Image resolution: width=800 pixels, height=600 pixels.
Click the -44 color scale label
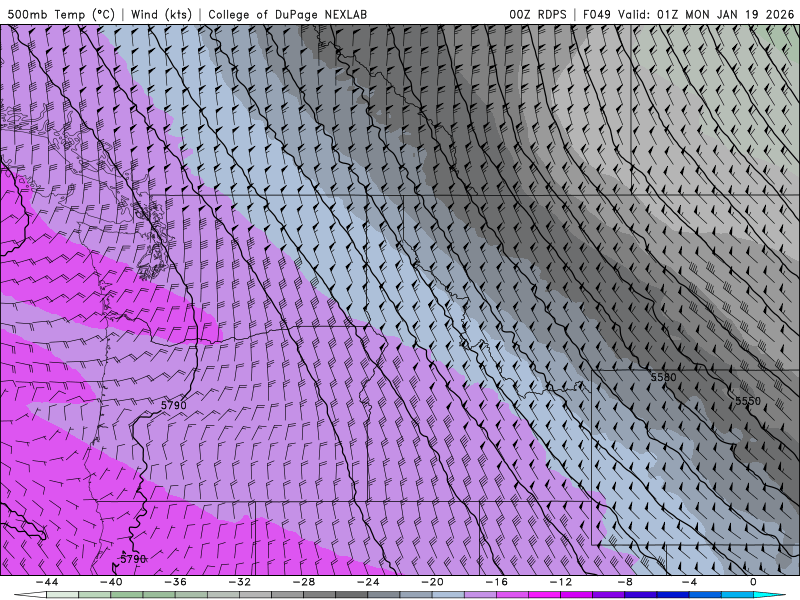tap(47, 582)
